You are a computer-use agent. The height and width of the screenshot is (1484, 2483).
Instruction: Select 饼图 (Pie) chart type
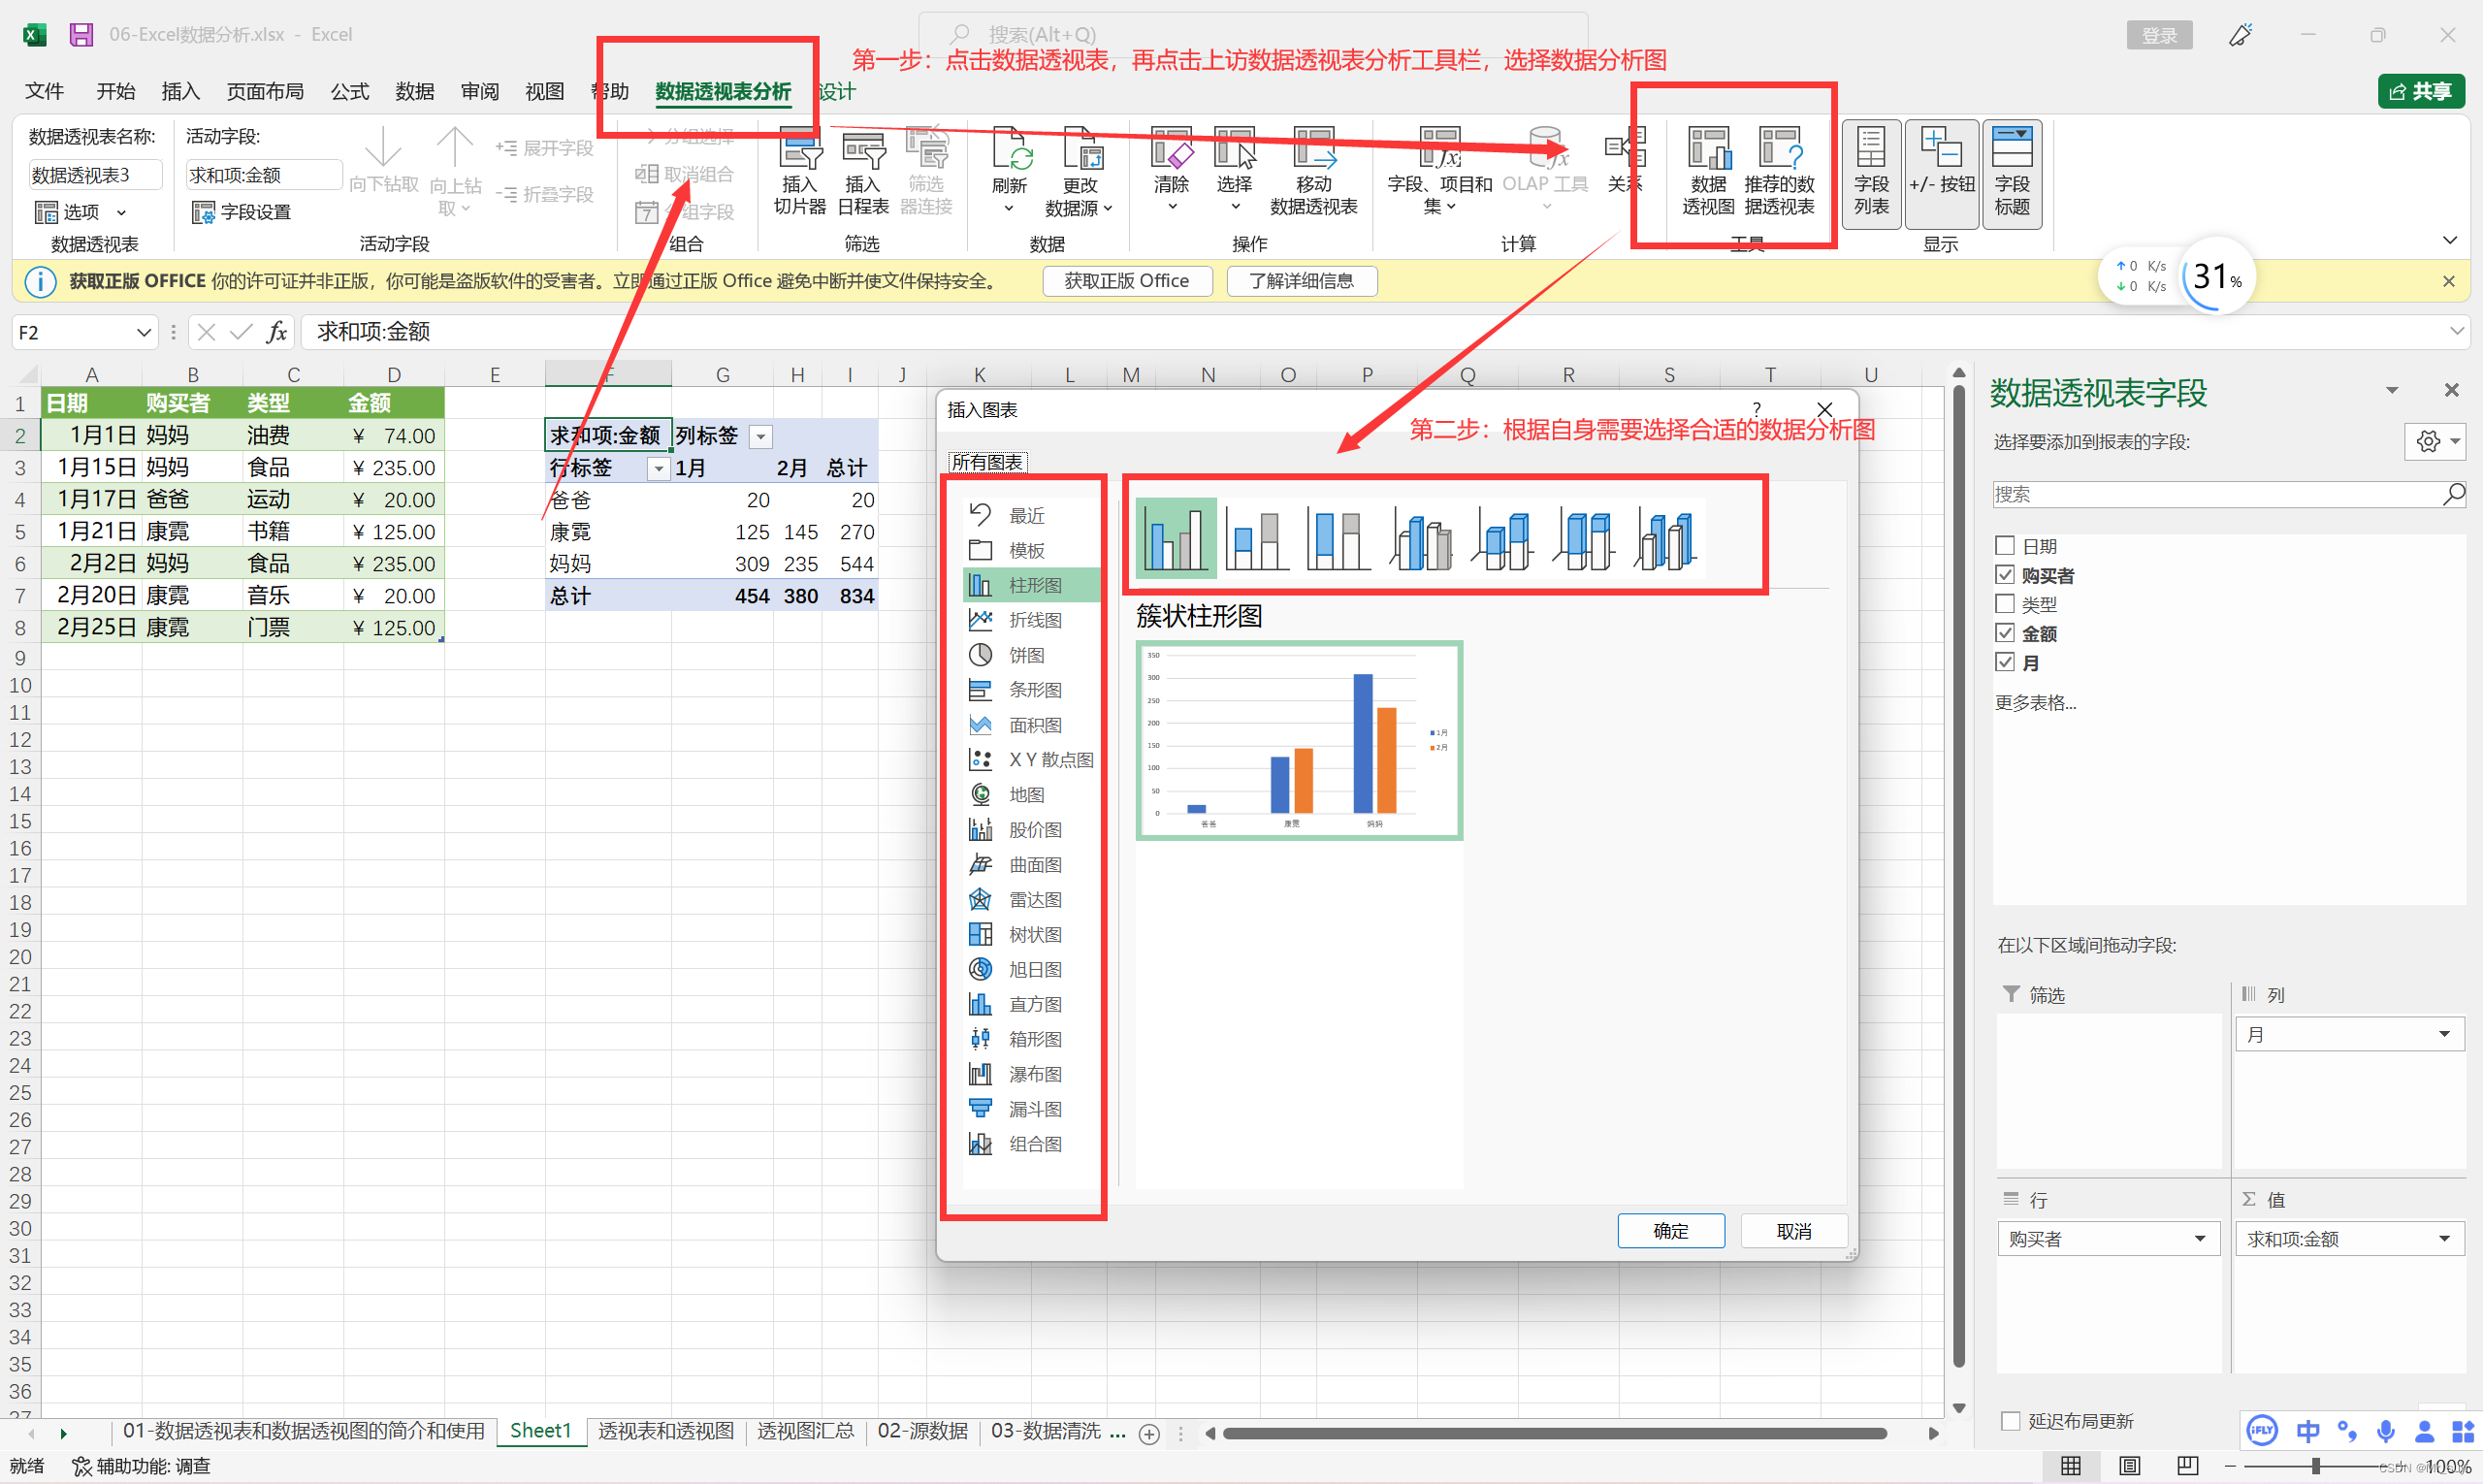(x=1025, y=655)
